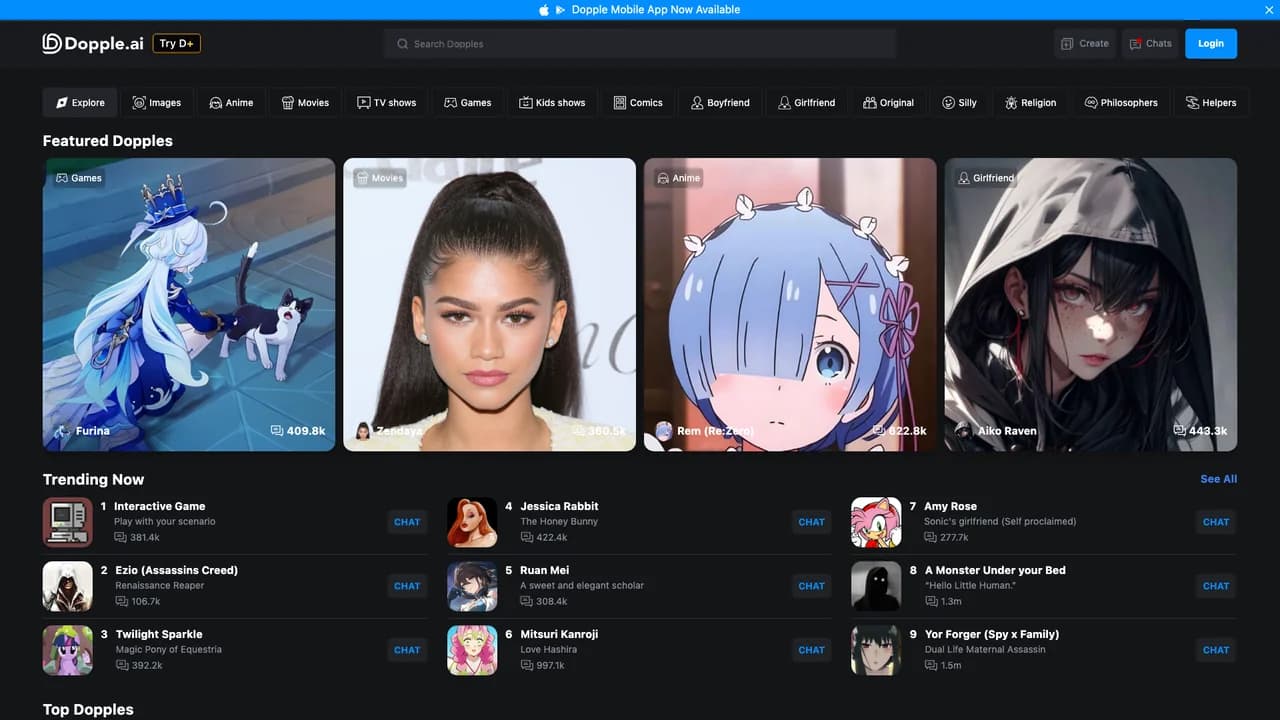Open the Boyfriend category

tap(720, 102)
